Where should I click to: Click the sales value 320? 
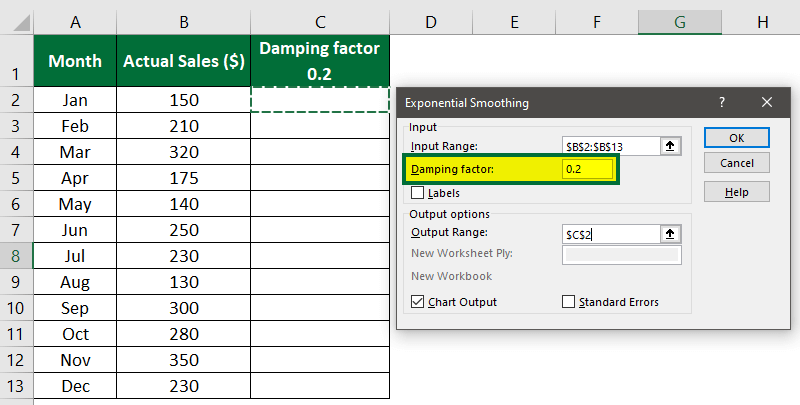pos(184,152)
